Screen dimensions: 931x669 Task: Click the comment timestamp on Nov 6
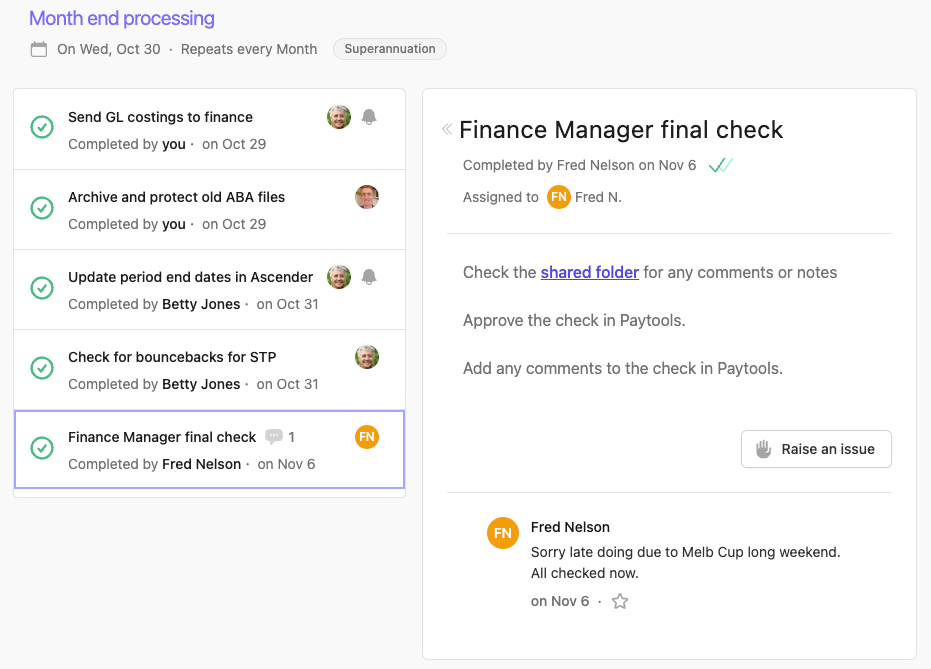[x=560, y=601]
